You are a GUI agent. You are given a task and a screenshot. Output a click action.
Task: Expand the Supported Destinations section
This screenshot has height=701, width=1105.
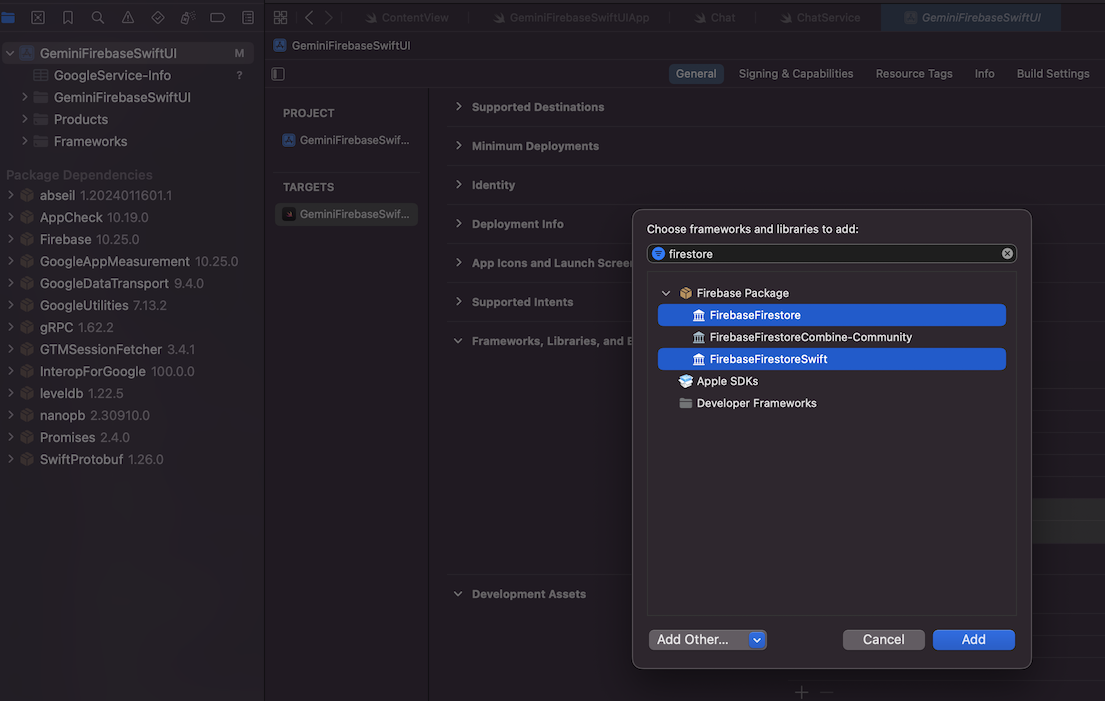point(459,107)
